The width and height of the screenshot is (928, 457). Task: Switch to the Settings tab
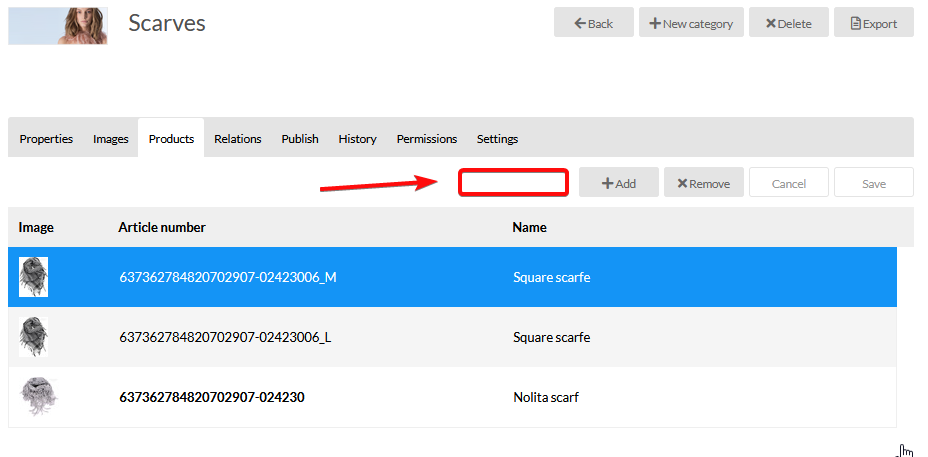pos(497,139)
